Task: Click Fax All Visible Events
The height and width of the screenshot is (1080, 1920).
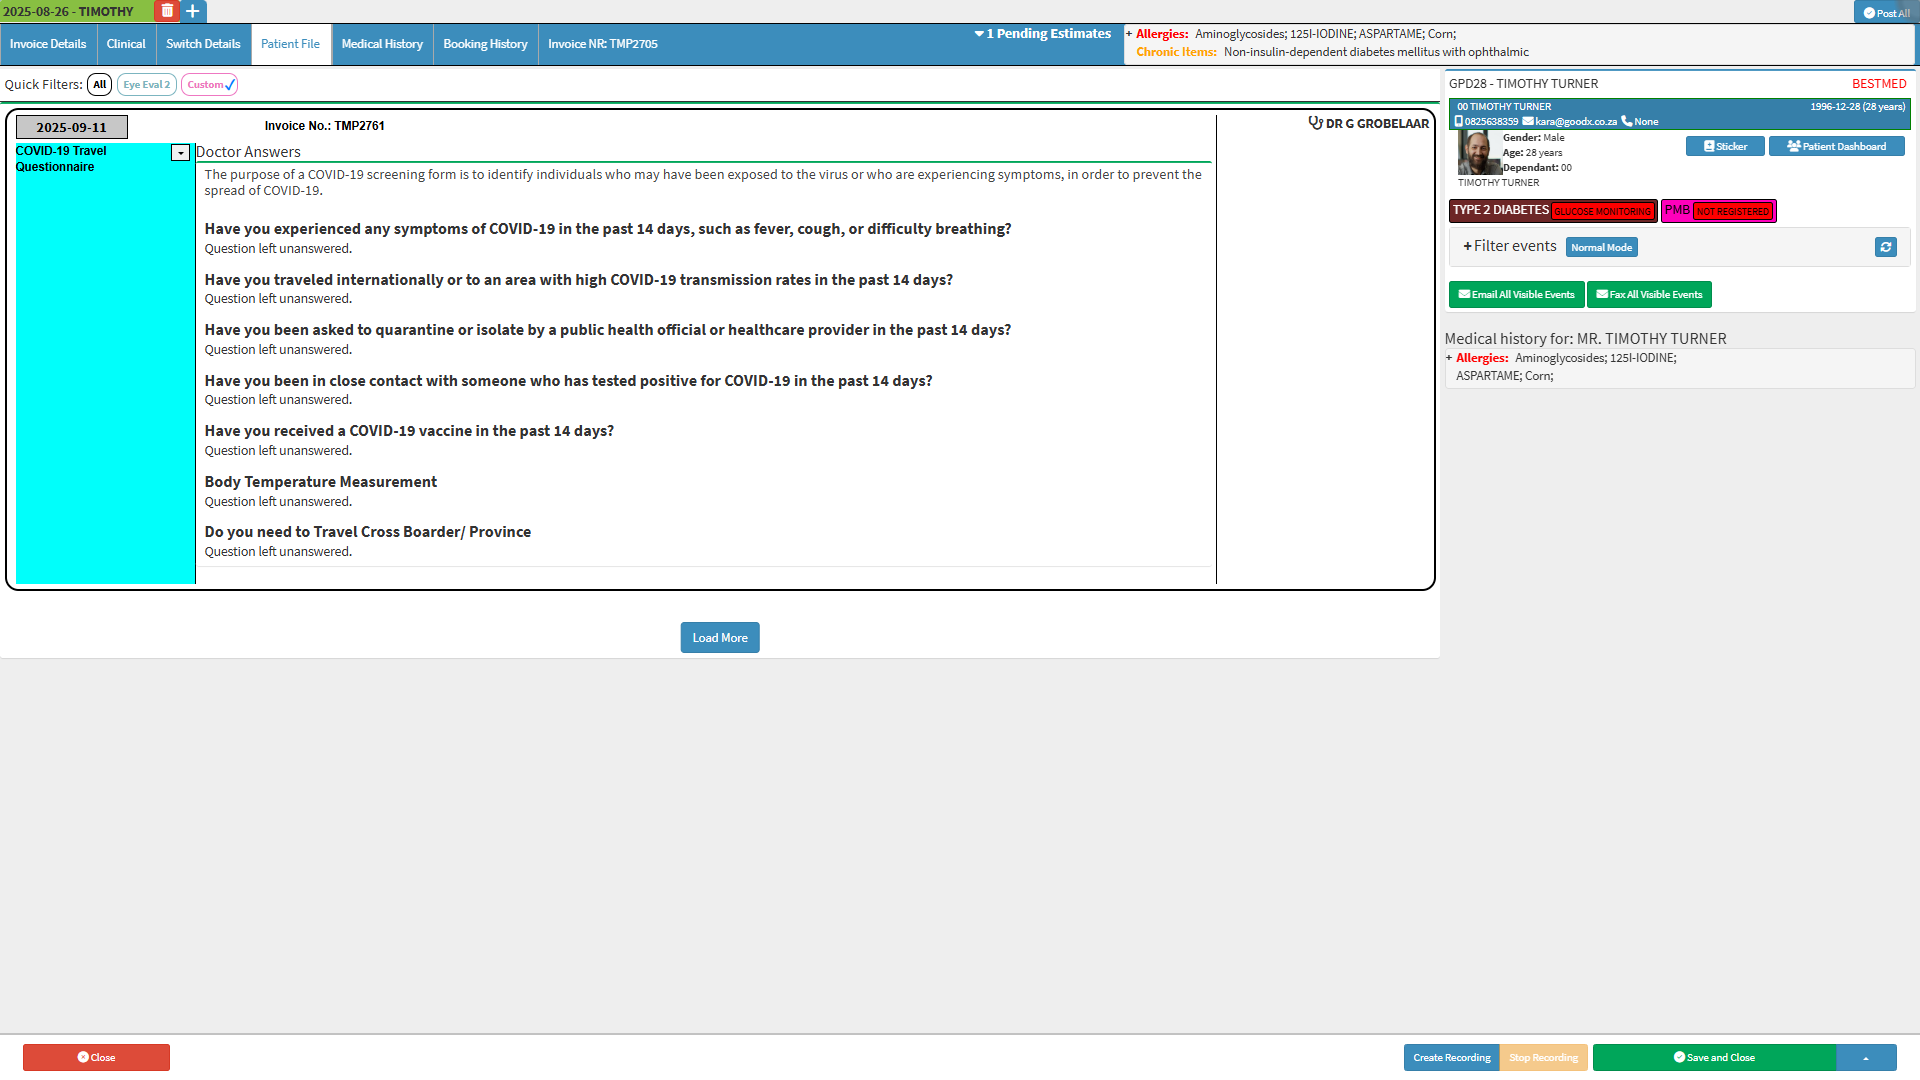Action: (x=1649, y=294)
